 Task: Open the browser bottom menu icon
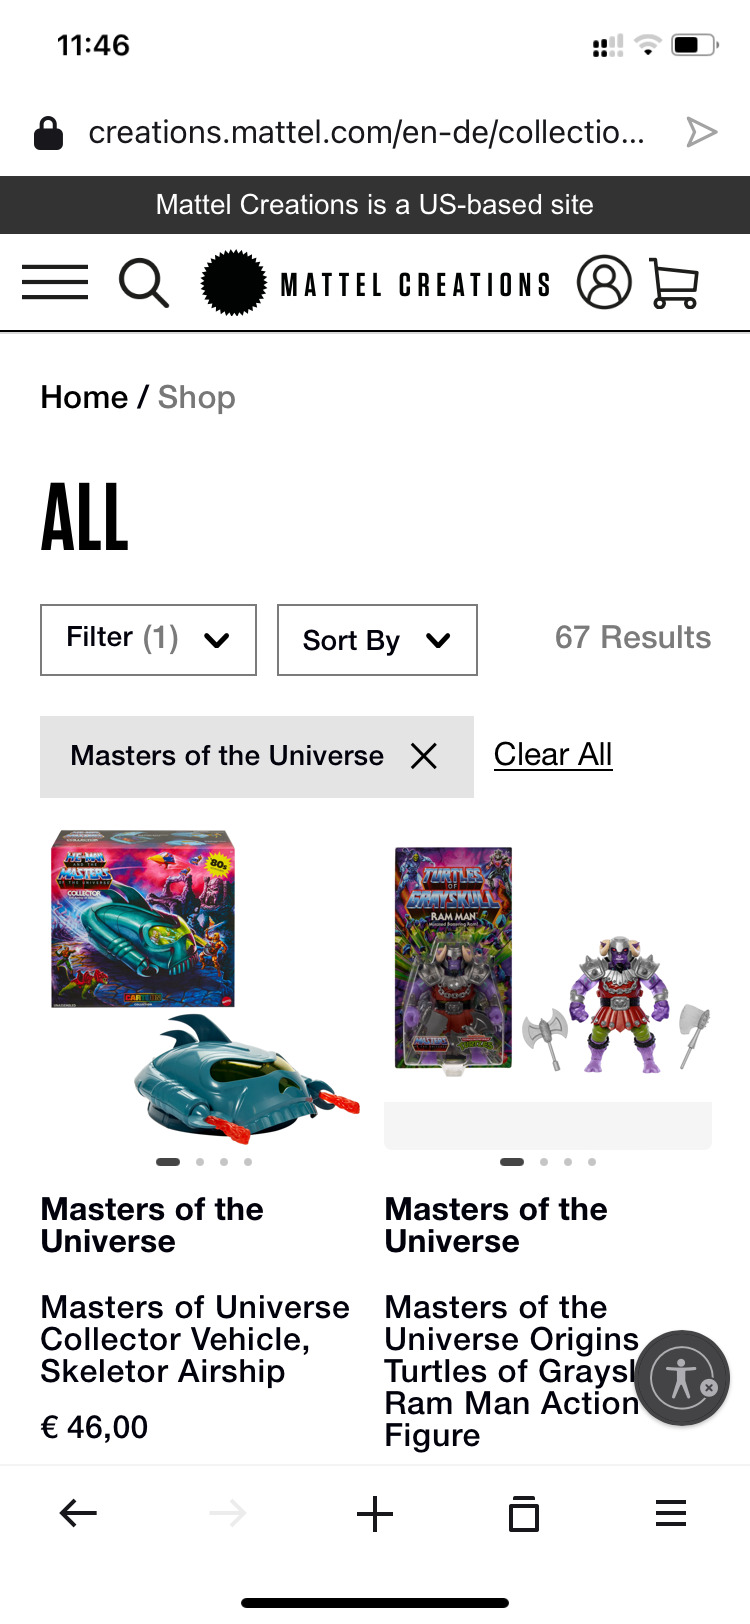671,1513
